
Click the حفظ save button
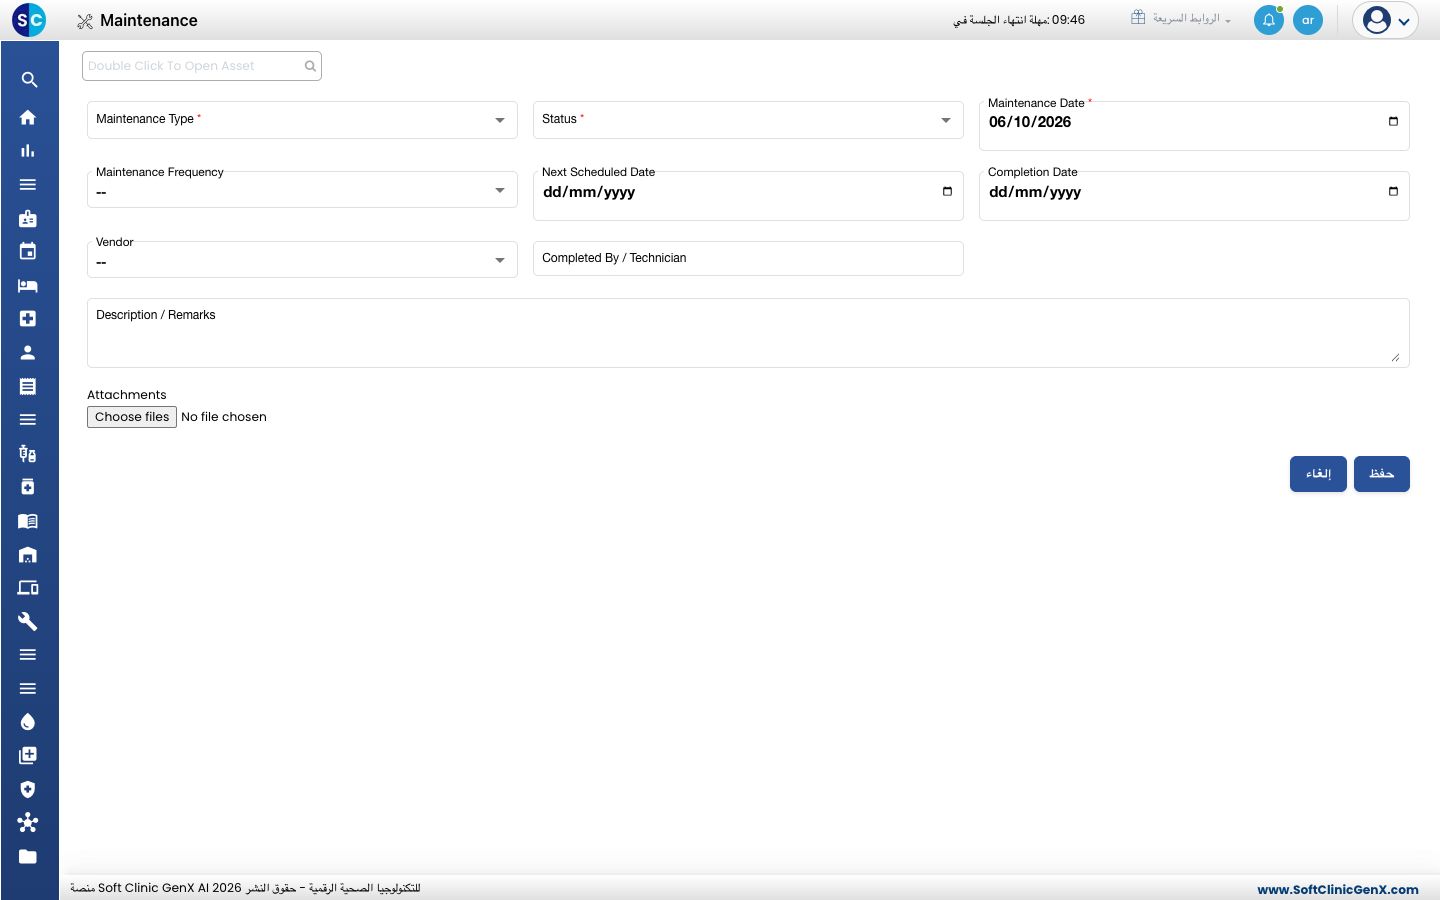click(1382, 474)
